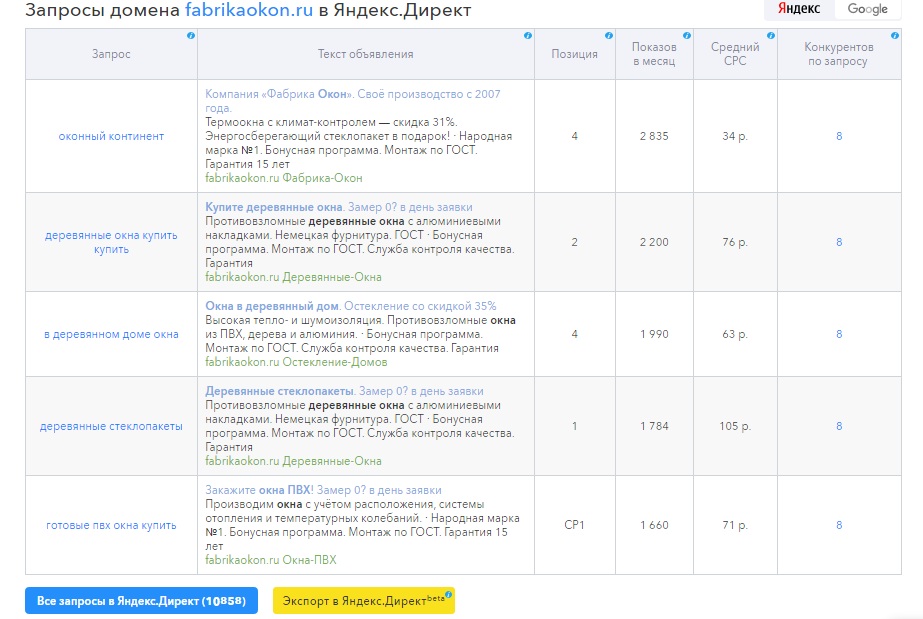Click beta info icon on export button
923x619 pixels.
449,595
